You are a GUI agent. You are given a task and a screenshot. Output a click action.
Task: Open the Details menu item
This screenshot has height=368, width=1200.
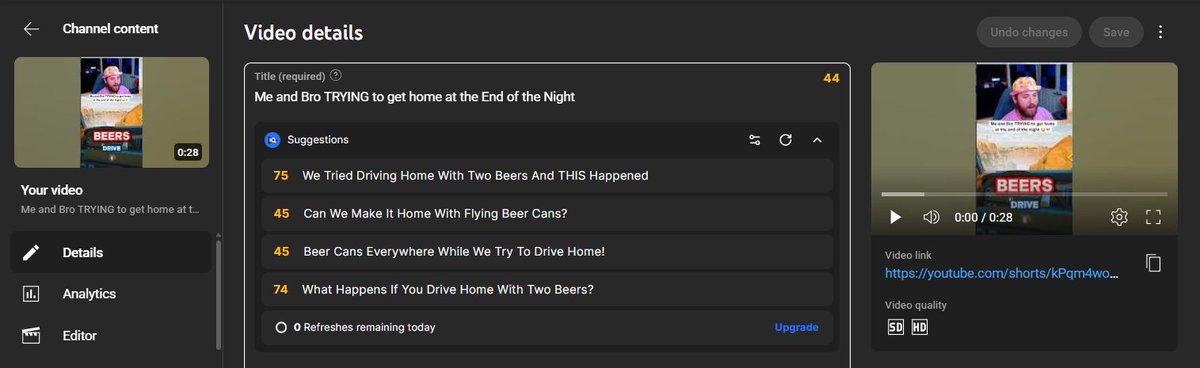(111, 252)
